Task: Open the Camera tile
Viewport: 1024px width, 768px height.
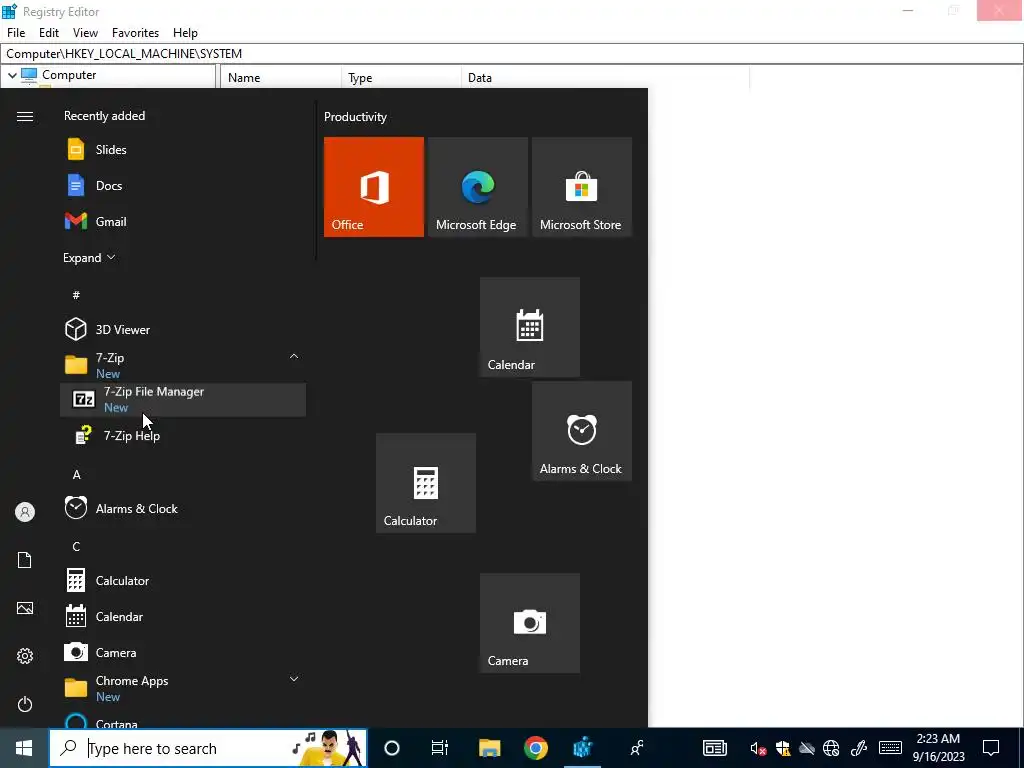Action: point(530,623)
